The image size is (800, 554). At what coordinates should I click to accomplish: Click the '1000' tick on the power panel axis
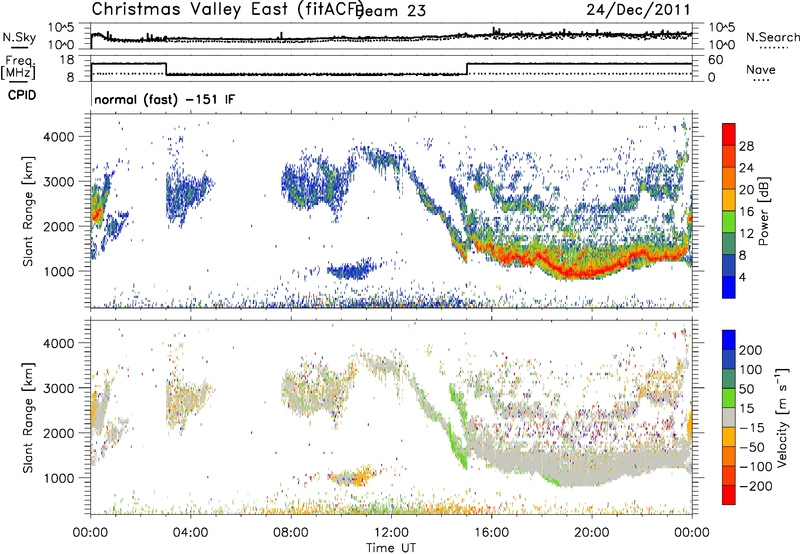point(59,271)
